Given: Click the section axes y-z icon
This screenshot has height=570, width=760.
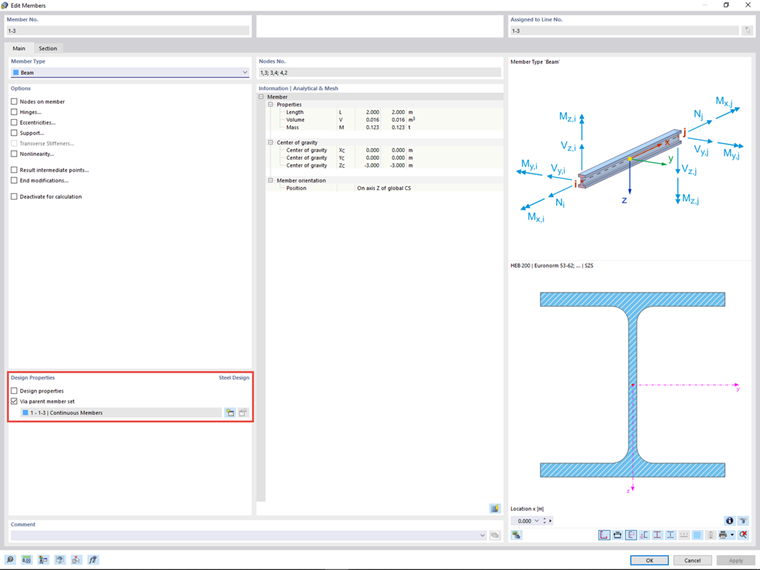Looking at the screenshot, I should pyautogui.click(x=644, y=535).
